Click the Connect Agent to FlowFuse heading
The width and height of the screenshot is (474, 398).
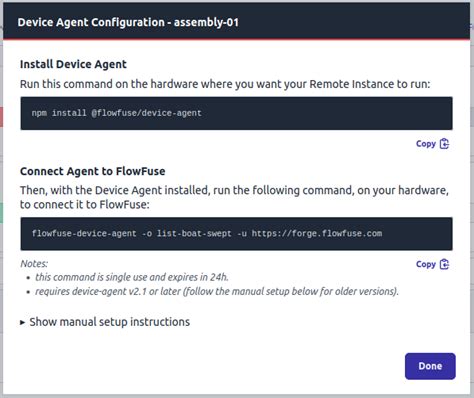click(x=93, y=171)
